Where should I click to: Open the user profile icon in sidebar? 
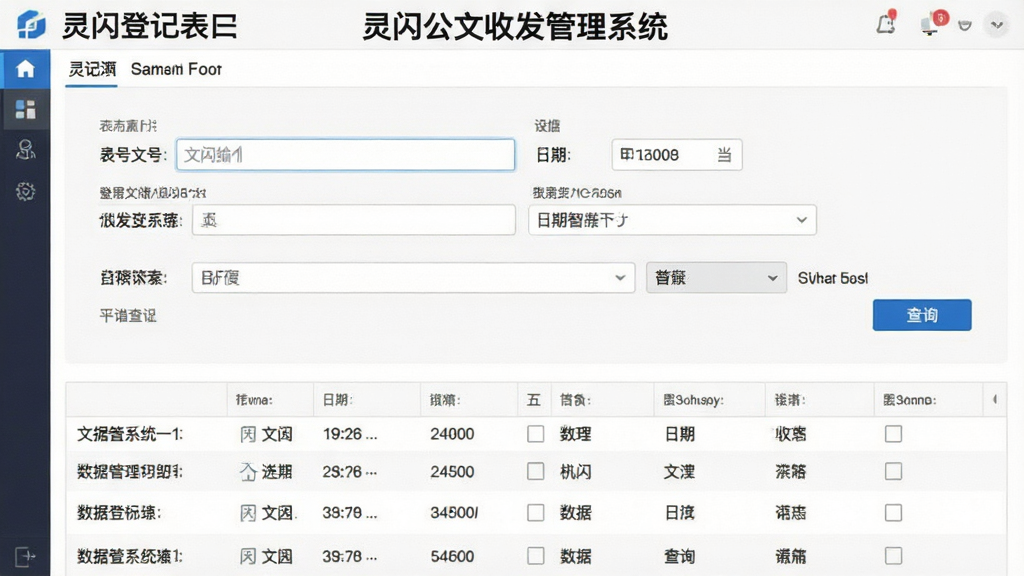click(x=25, y=150)
